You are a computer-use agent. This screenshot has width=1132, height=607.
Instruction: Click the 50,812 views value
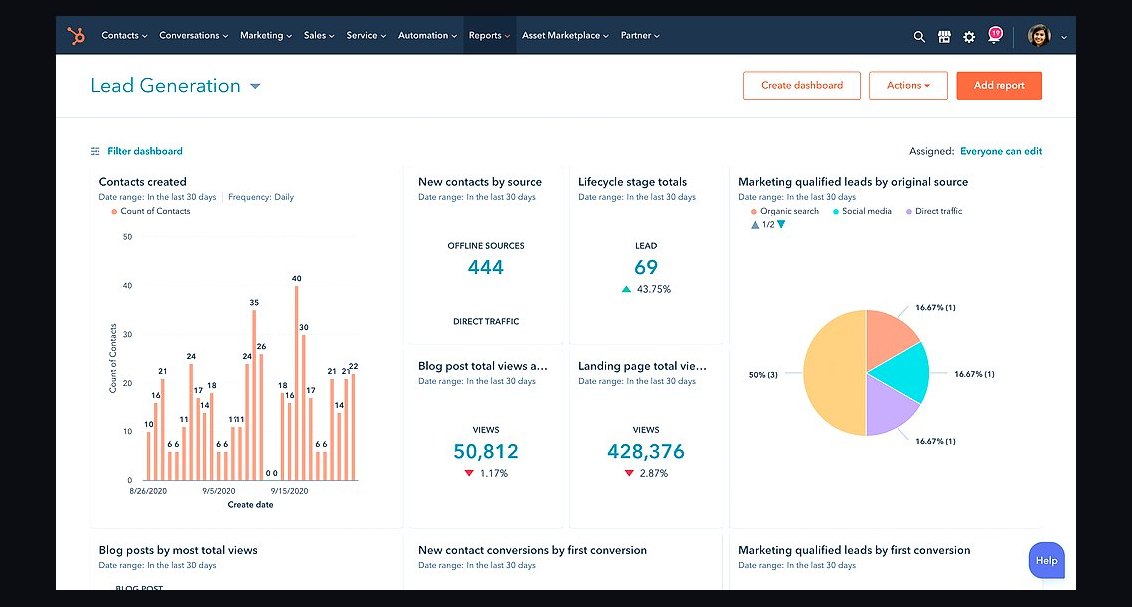pyautogui.click(x=486, y=452)
